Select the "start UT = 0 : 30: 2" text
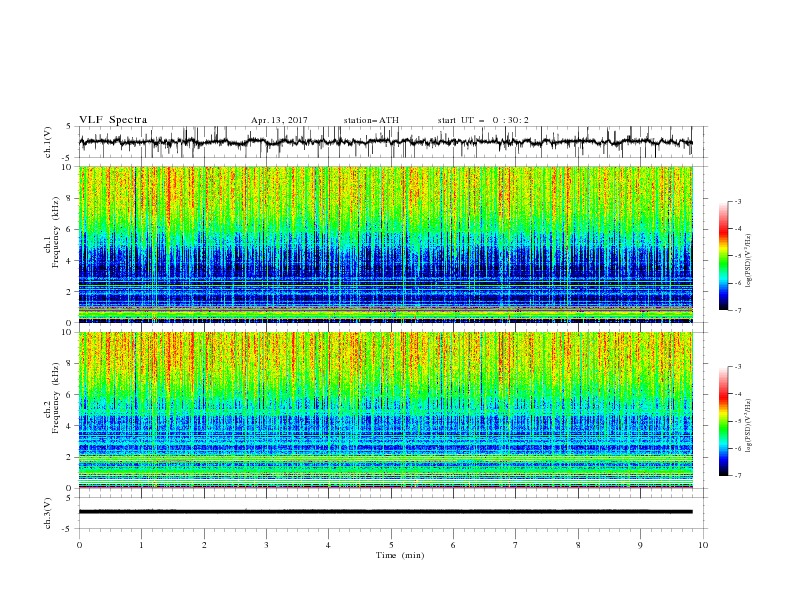The height and width of the screenshot is (612, 792). point(483,120)
